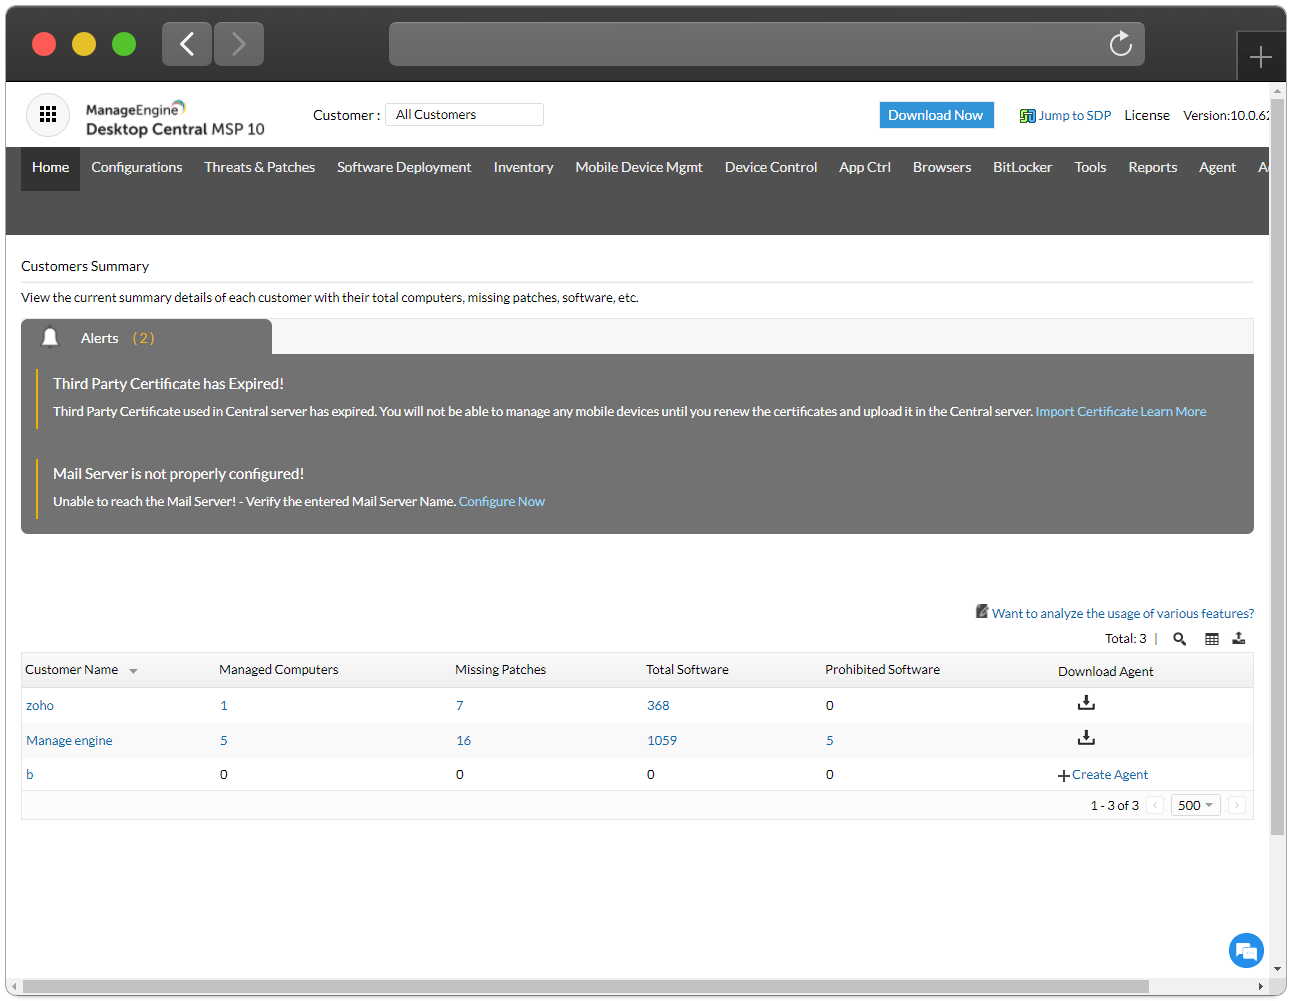Click the browser back arrow
This screenshot has height=1001, width=1292.
click(x=187, y=44)
